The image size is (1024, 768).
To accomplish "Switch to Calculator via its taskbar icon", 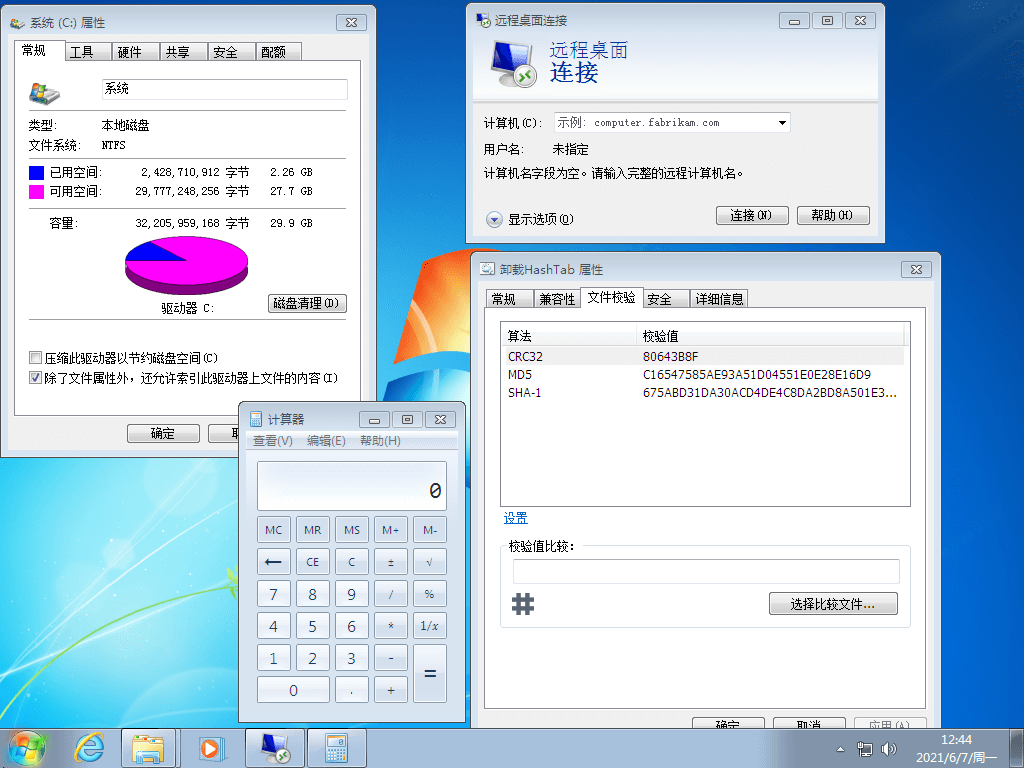I will click(335, 747).
